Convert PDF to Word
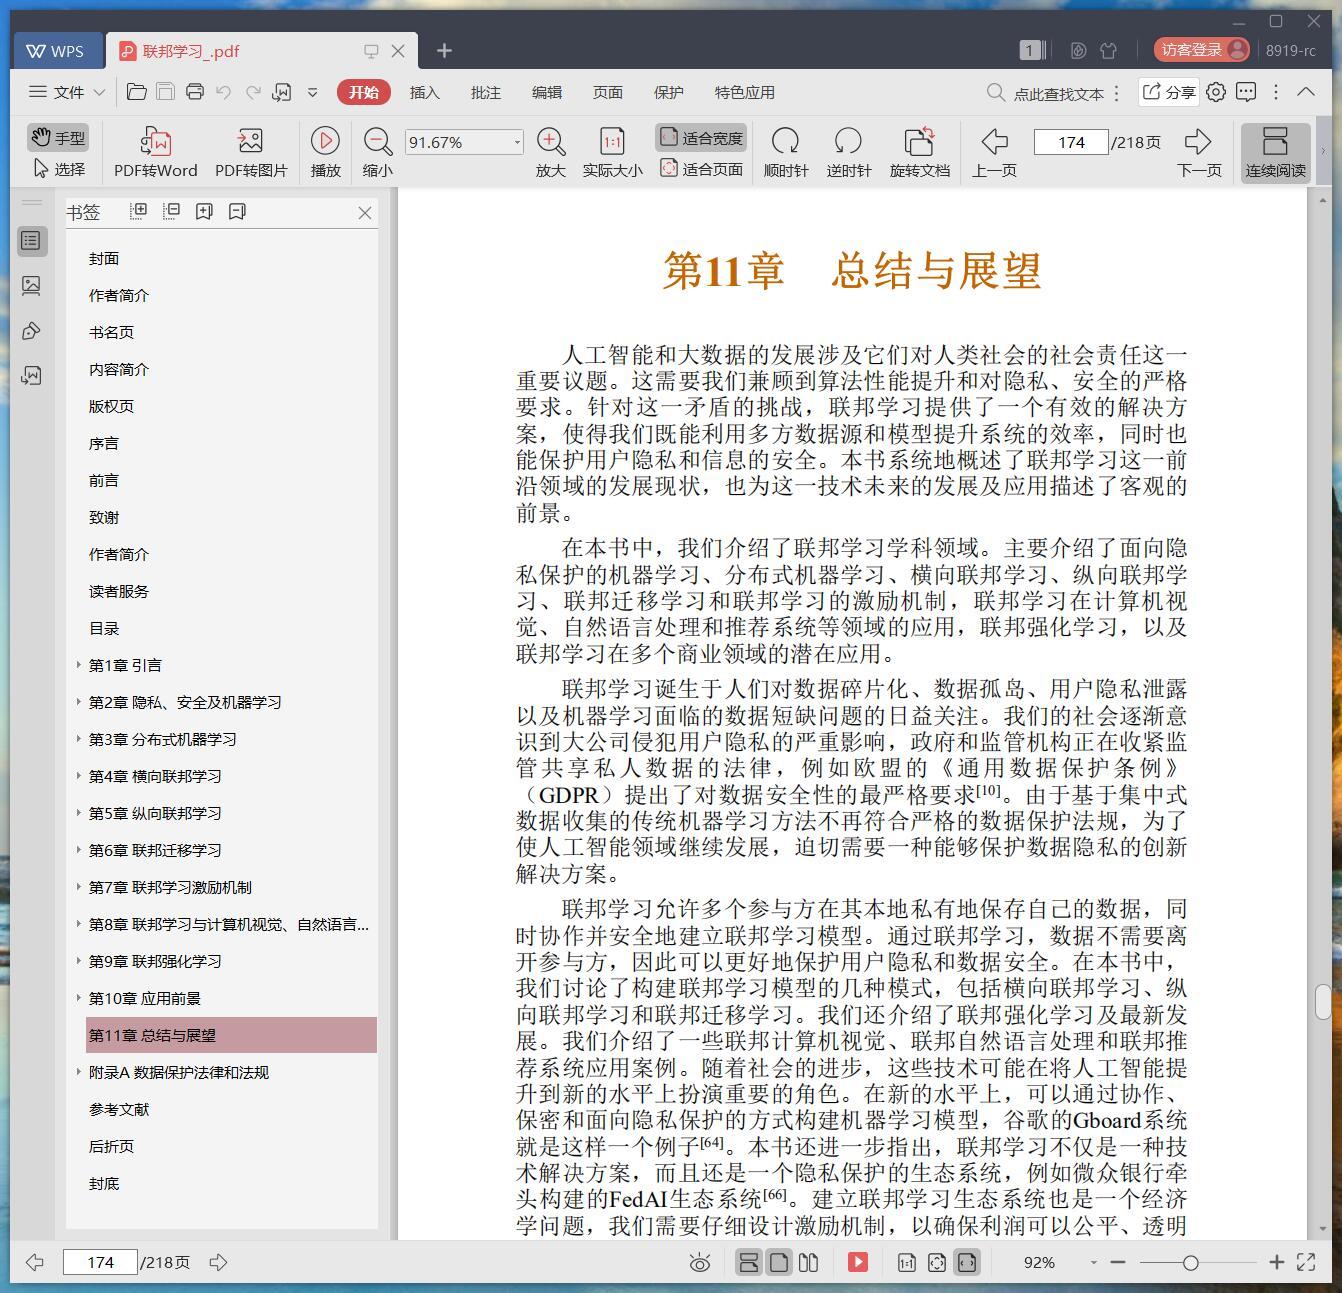This screenshot has width=1342, height=1293. pyautogui.click(x=156, y=153)
